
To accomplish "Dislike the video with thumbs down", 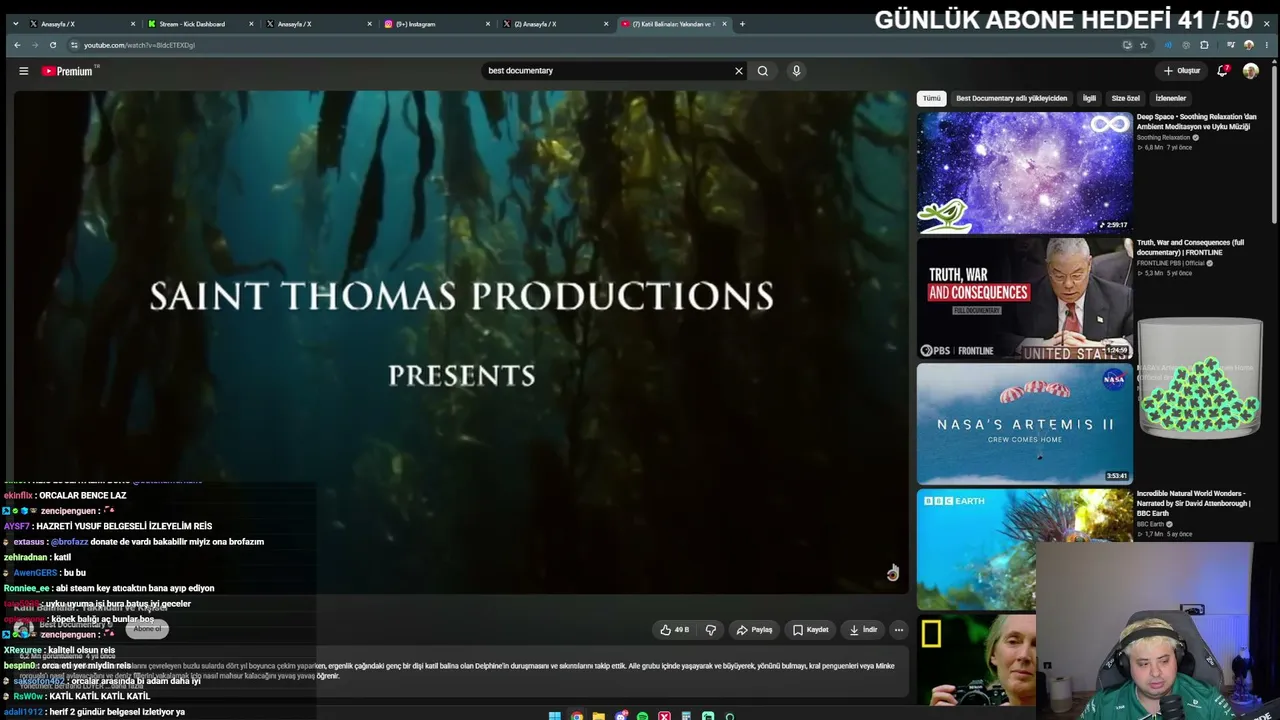I will point(711,630).
